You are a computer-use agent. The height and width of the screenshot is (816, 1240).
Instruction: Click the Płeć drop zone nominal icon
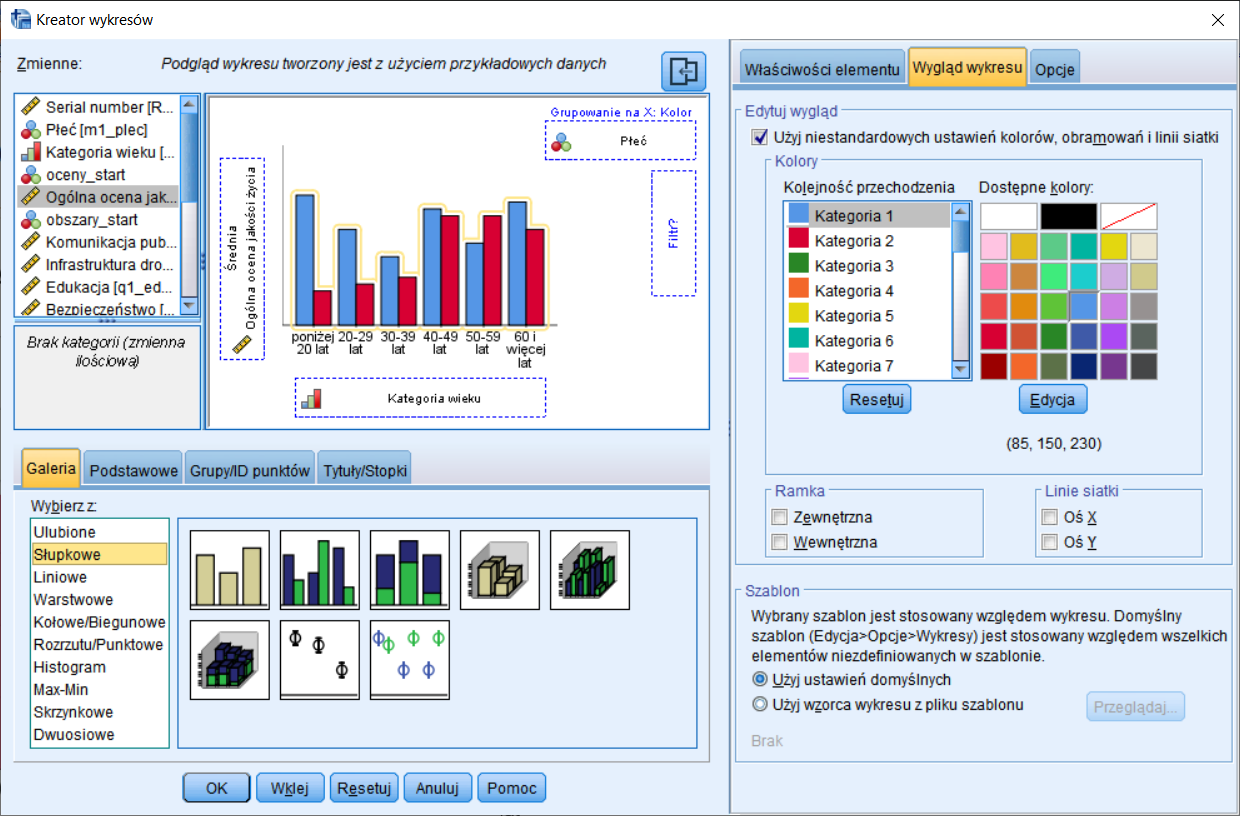[562, 142]
